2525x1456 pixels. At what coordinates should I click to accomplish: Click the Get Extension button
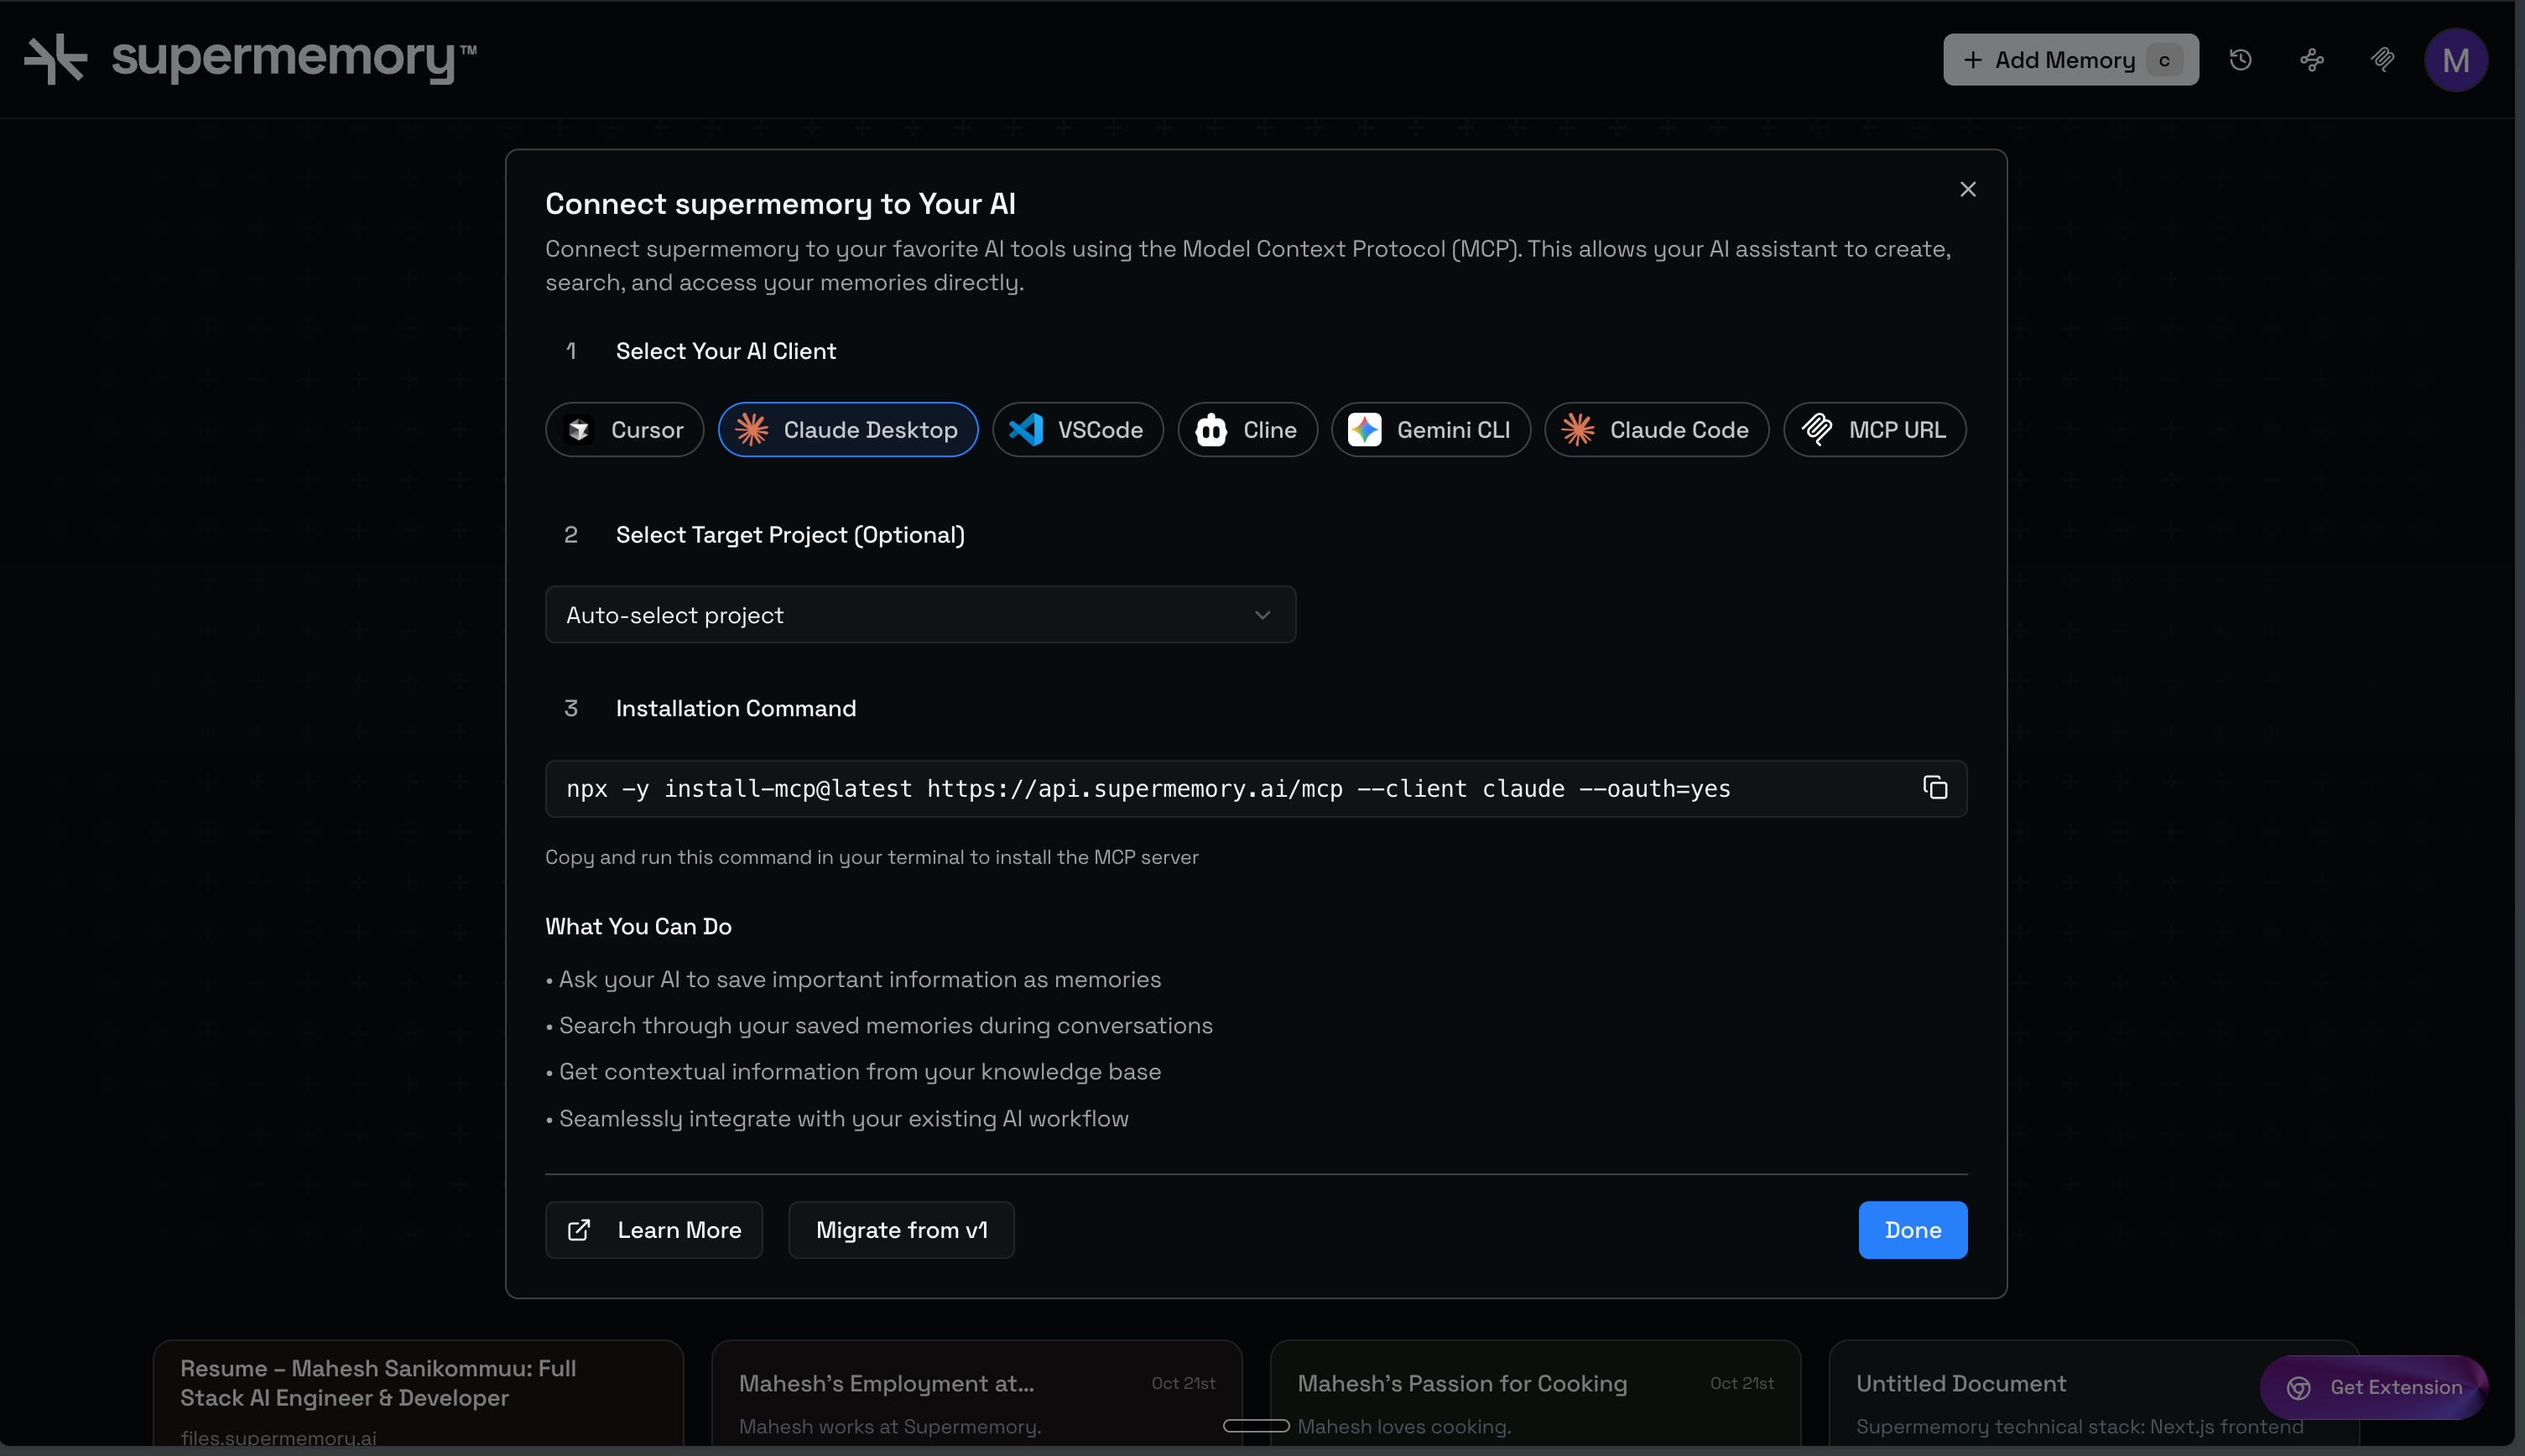(2373, 1387)
